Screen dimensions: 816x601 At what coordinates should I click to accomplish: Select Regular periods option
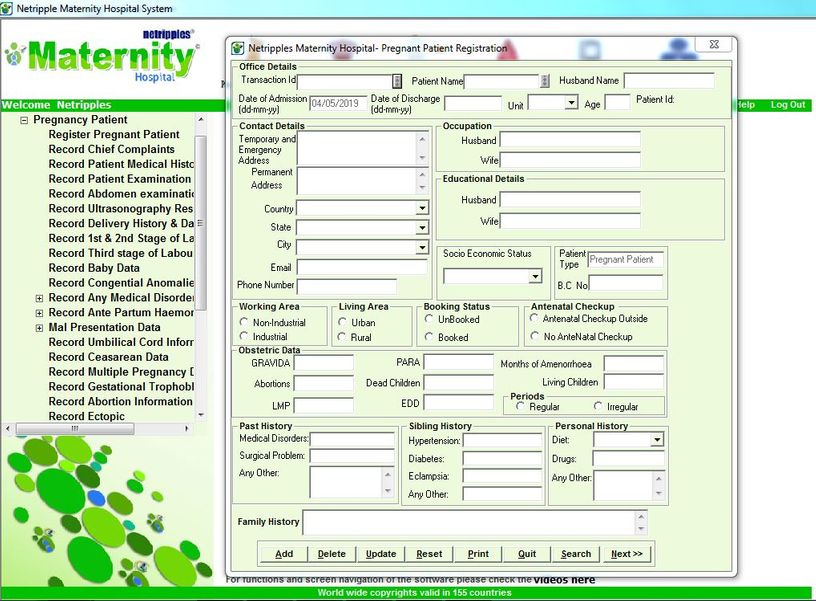pos(520,406)
